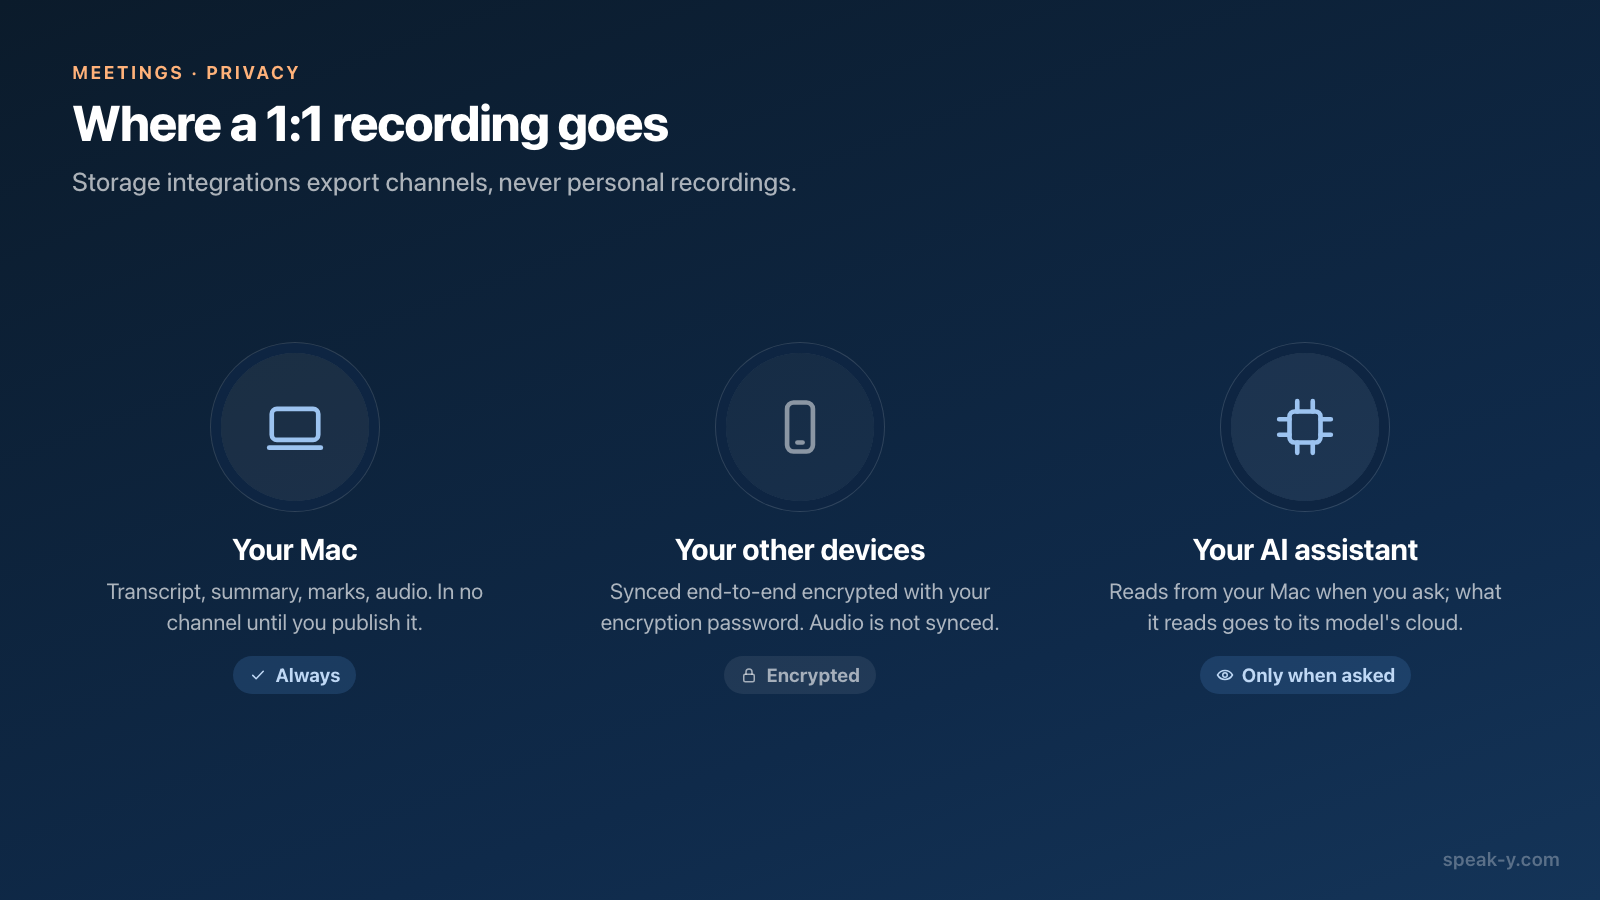Click the subtitle 'Storage integrations export channels'
Viewport: 1600px width, 900px height.
coord(281,183)
